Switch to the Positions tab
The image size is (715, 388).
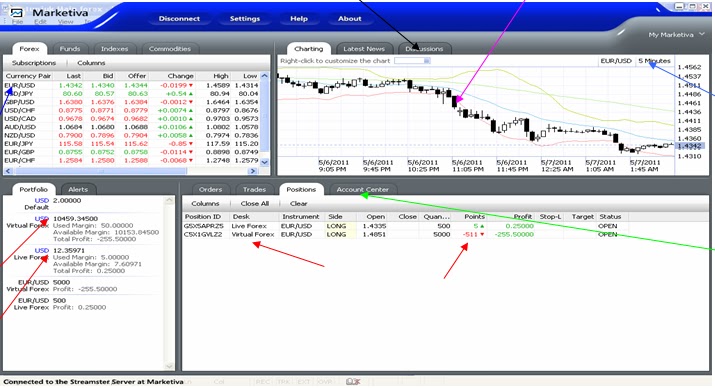301,189
